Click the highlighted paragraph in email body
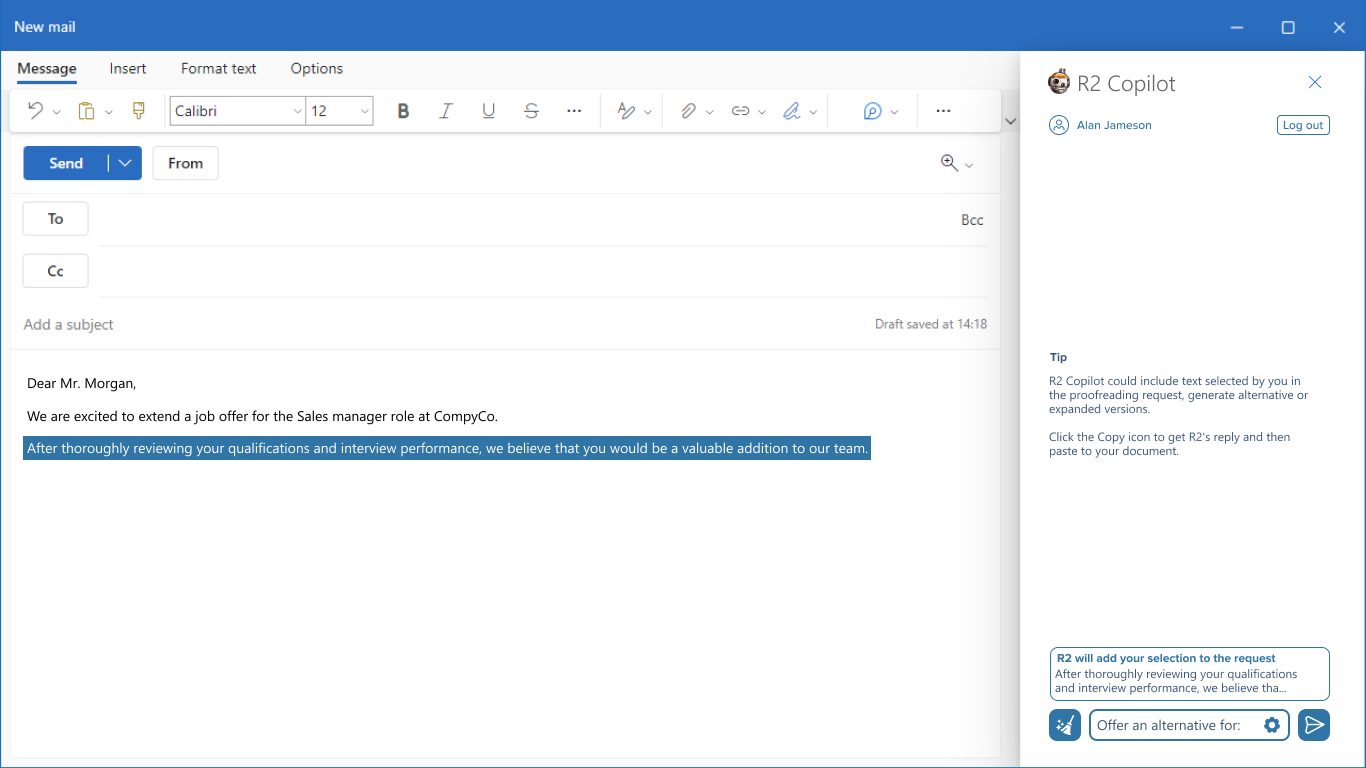 [447, 448]
